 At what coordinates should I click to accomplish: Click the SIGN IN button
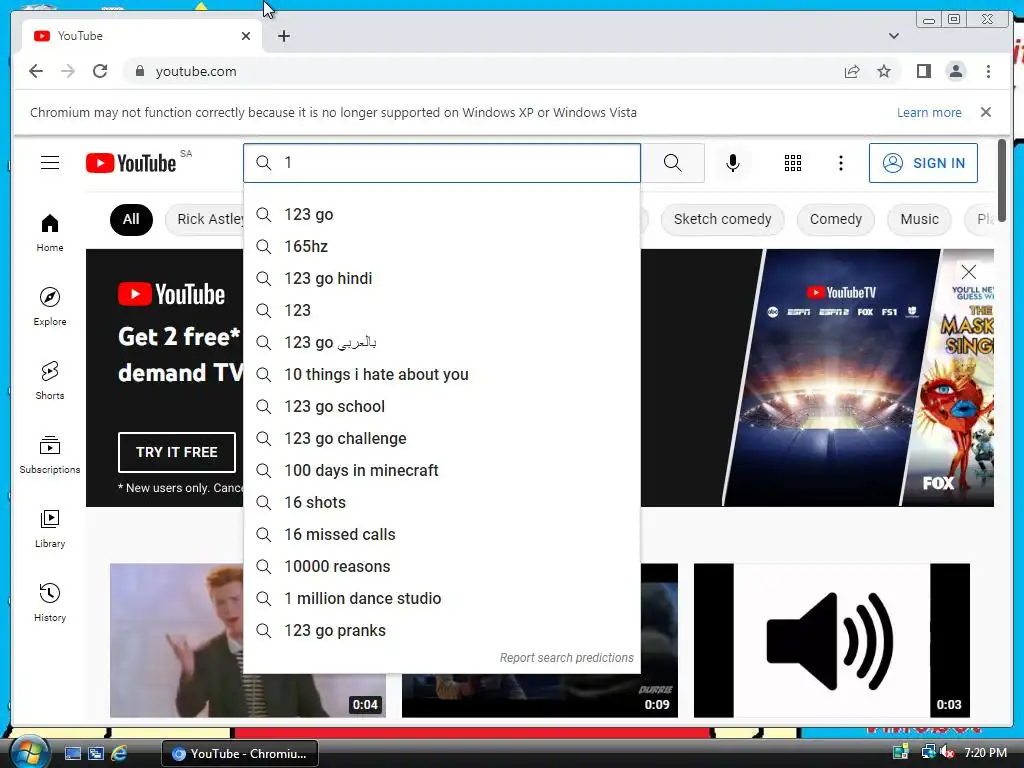tap(923, 163)
